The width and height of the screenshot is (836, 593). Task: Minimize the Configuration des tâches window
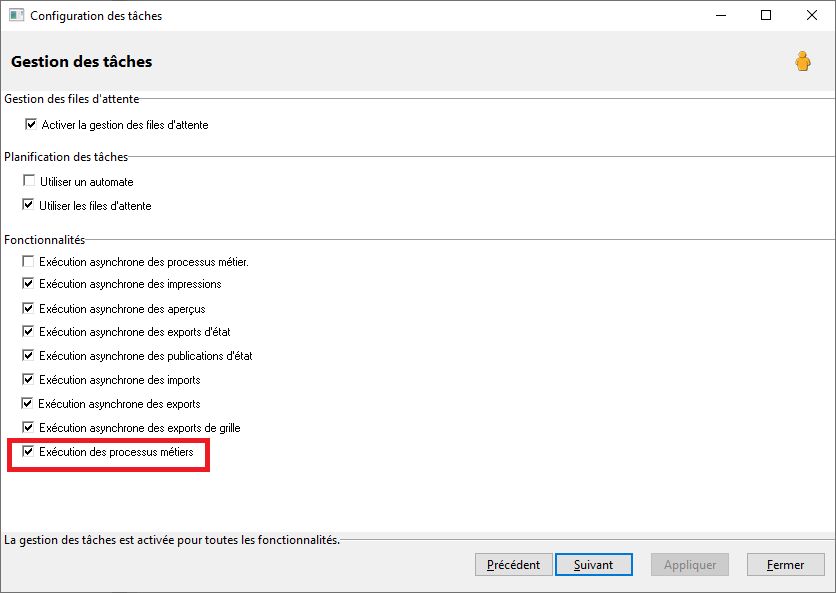tap(721, 15)
